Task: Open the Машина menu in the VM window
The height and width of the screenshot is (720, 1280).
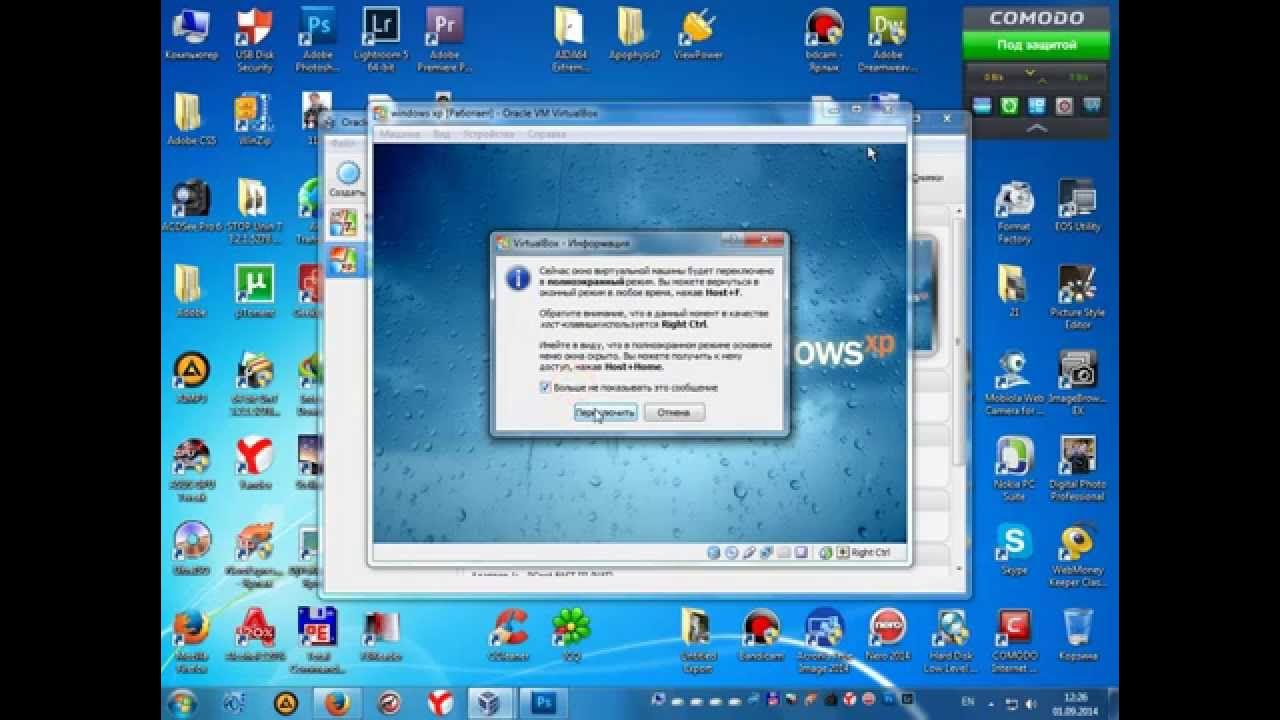Action: pyautogui.click(x=398, y=133)
